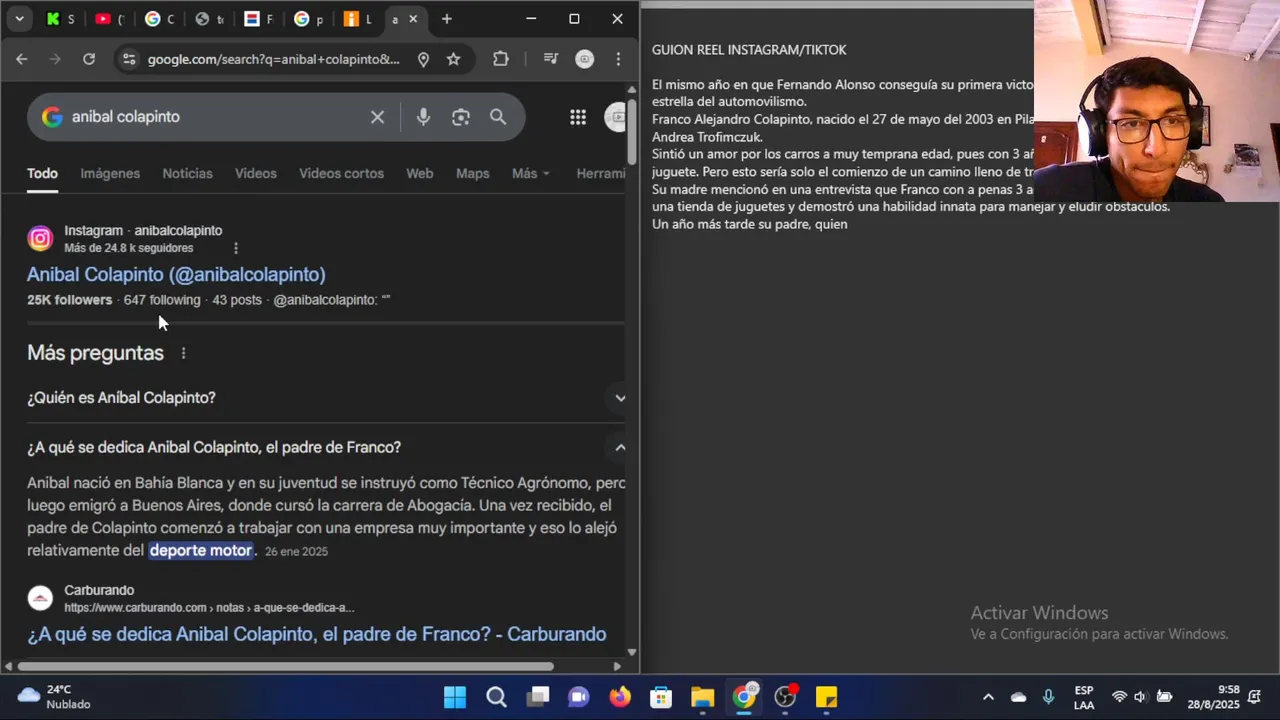Click the horizontal scrollbar at page bottom
This screenshot has width=1280, height=720.
click(x=285, y=666)
